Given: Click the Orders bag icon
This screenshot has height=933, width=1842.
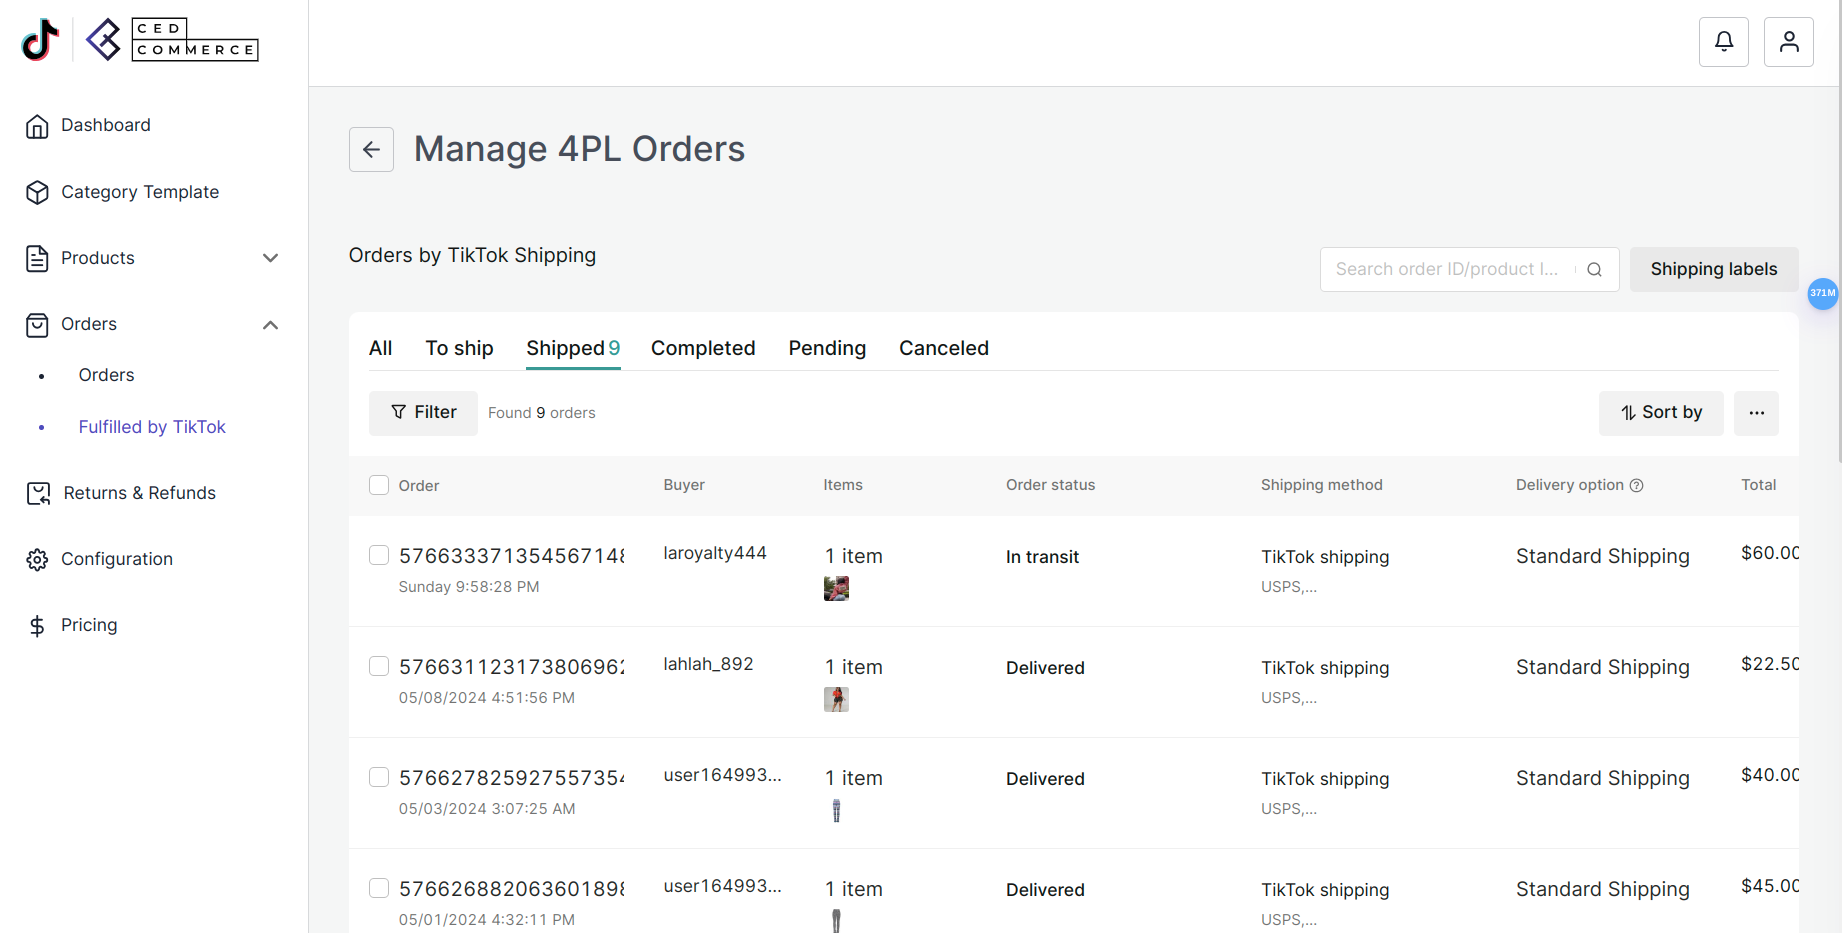Looking at the screenshot, I should (x=37, y=325).
